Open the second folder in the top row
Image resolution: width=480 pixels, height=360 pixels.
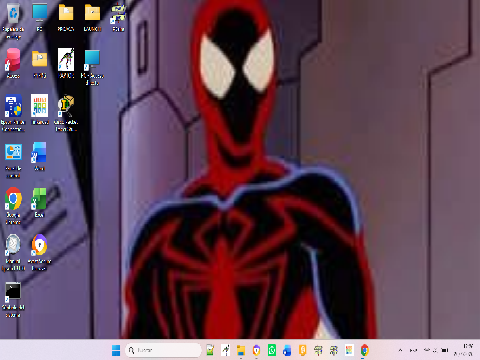92,13
